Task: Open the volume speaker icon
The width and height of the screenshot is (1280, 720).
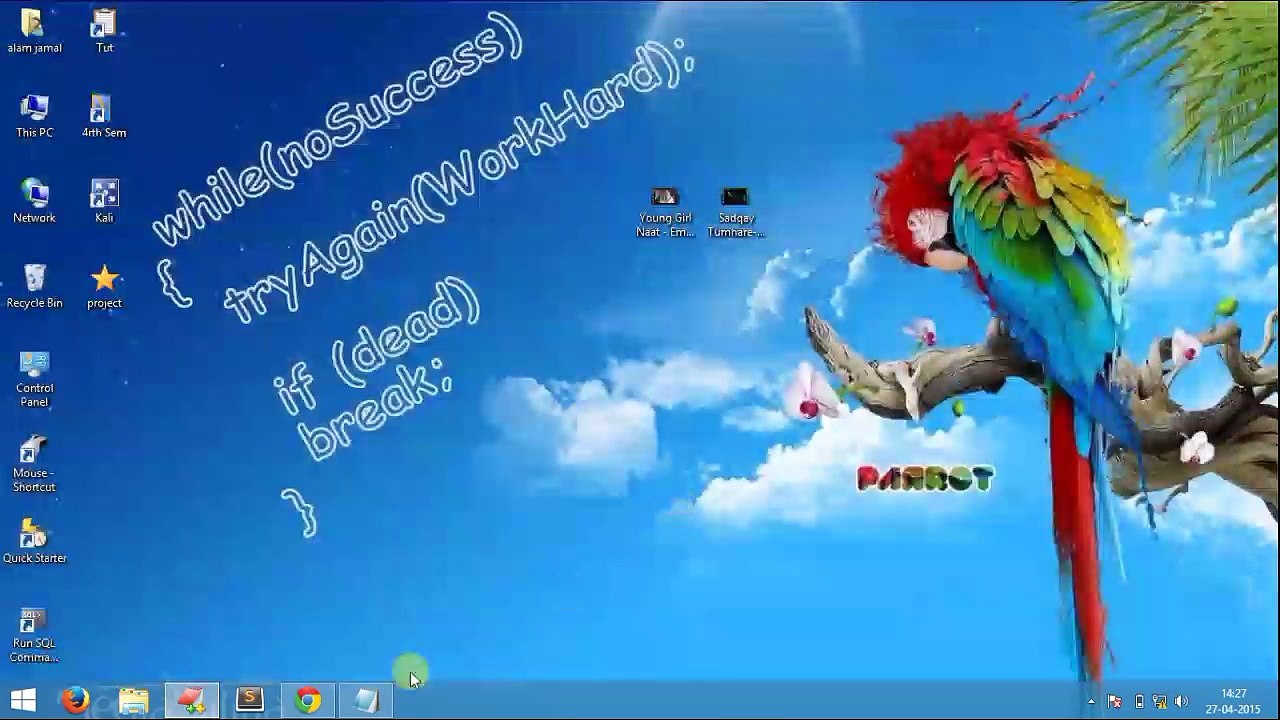Action: pos(1181,701)
